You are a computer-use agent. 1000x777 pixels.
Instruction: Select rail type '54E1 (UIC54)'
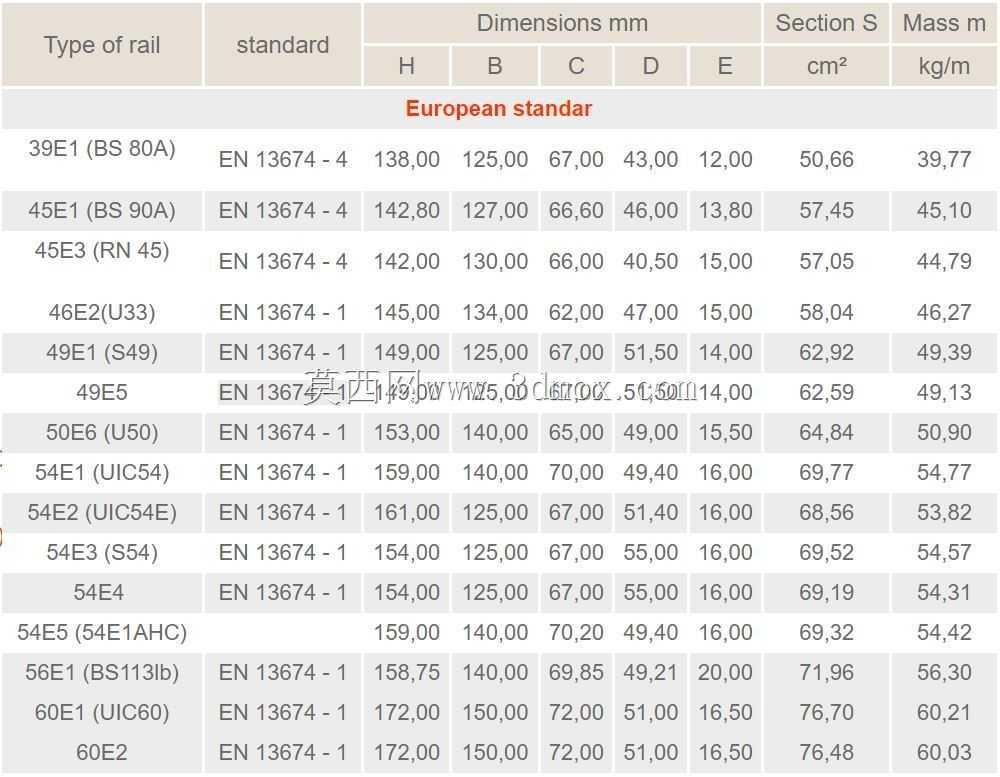pos(102,472)
